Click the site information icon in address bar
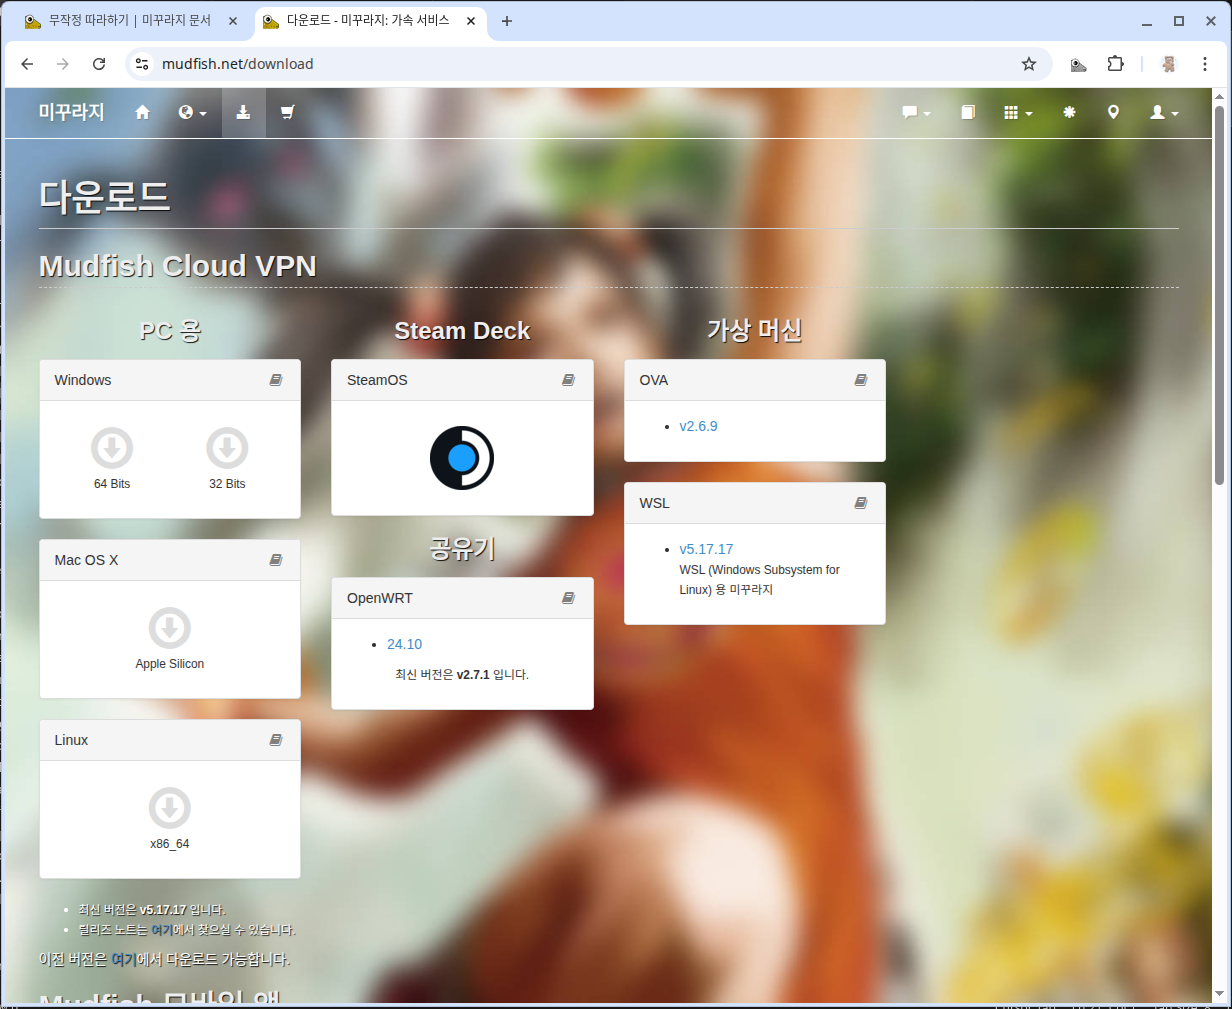This screenshot has width=1232, height=1009. point(142,64)
